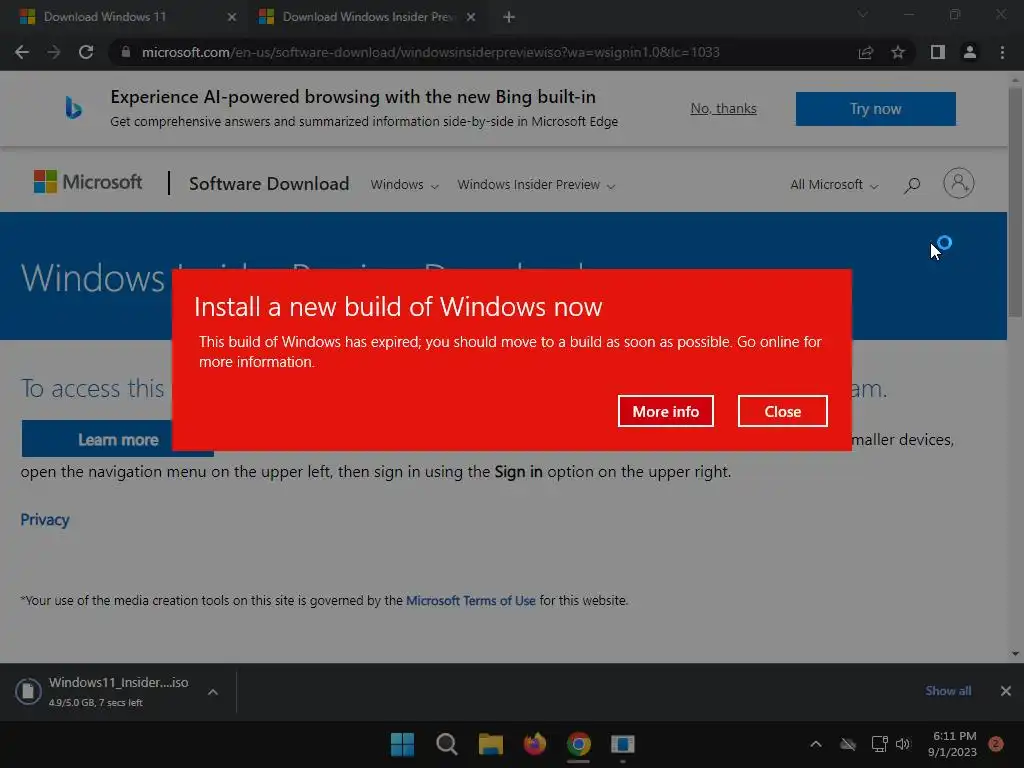
Task: Select the Download Windows Insider Preview tab
Action: pos(368,17)
